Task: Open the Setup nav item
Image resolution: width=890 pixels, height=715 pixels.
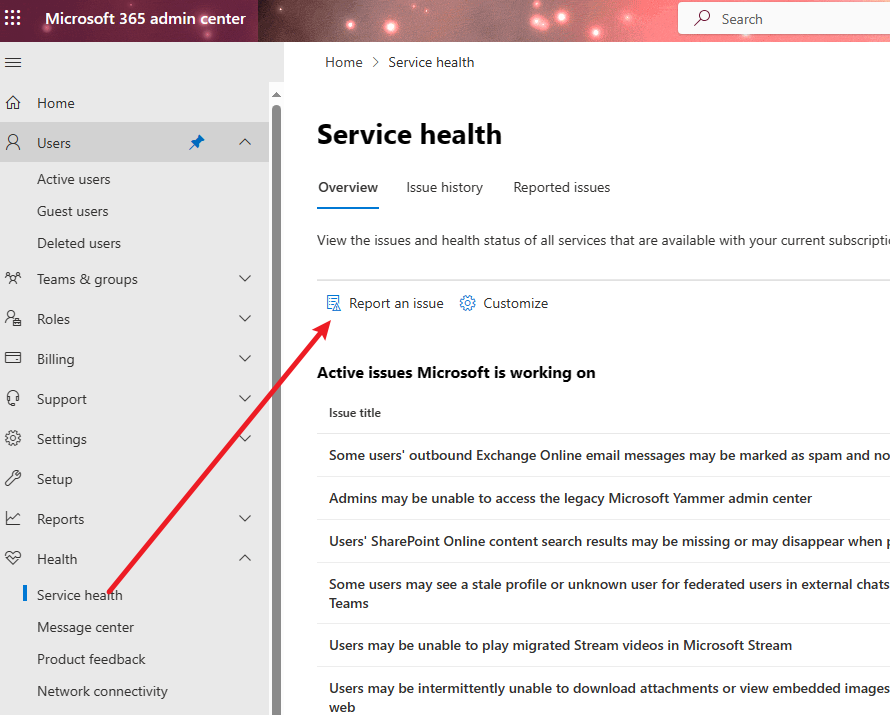Action: coord(134,478)
